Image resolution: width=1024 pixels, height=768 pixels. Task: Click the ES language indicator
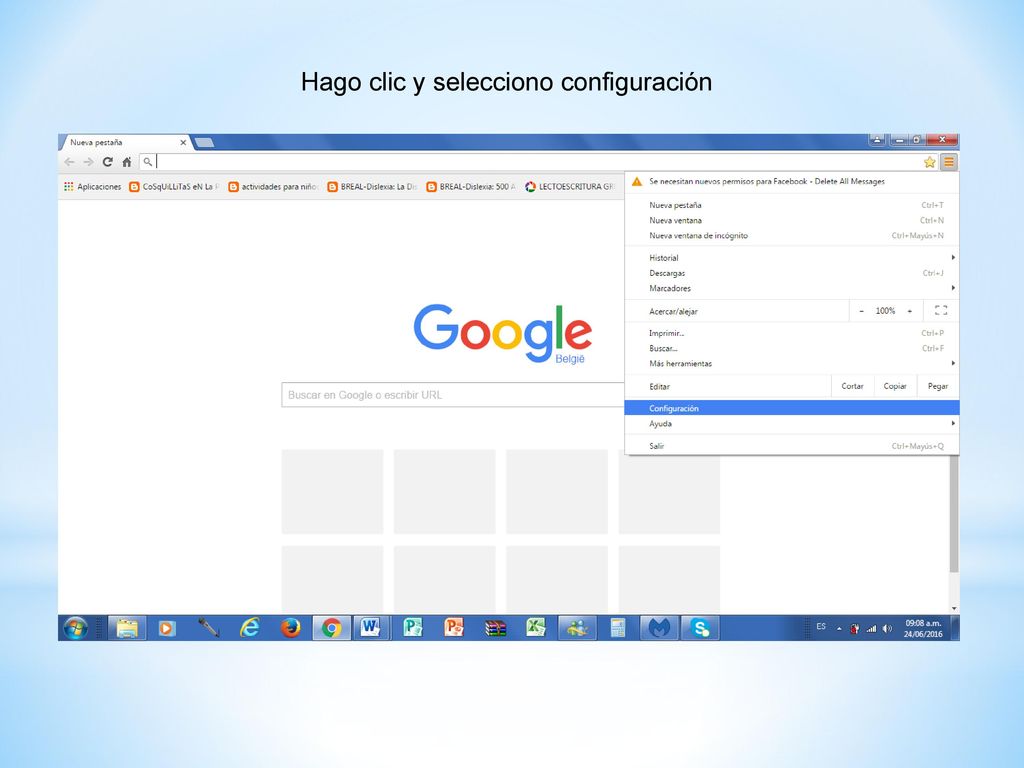(x=821, y=627)
